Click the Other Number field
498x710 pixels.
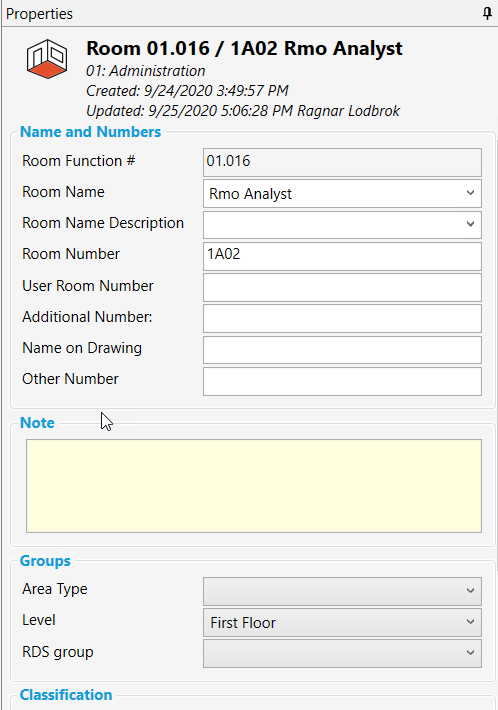click(342, 381)
